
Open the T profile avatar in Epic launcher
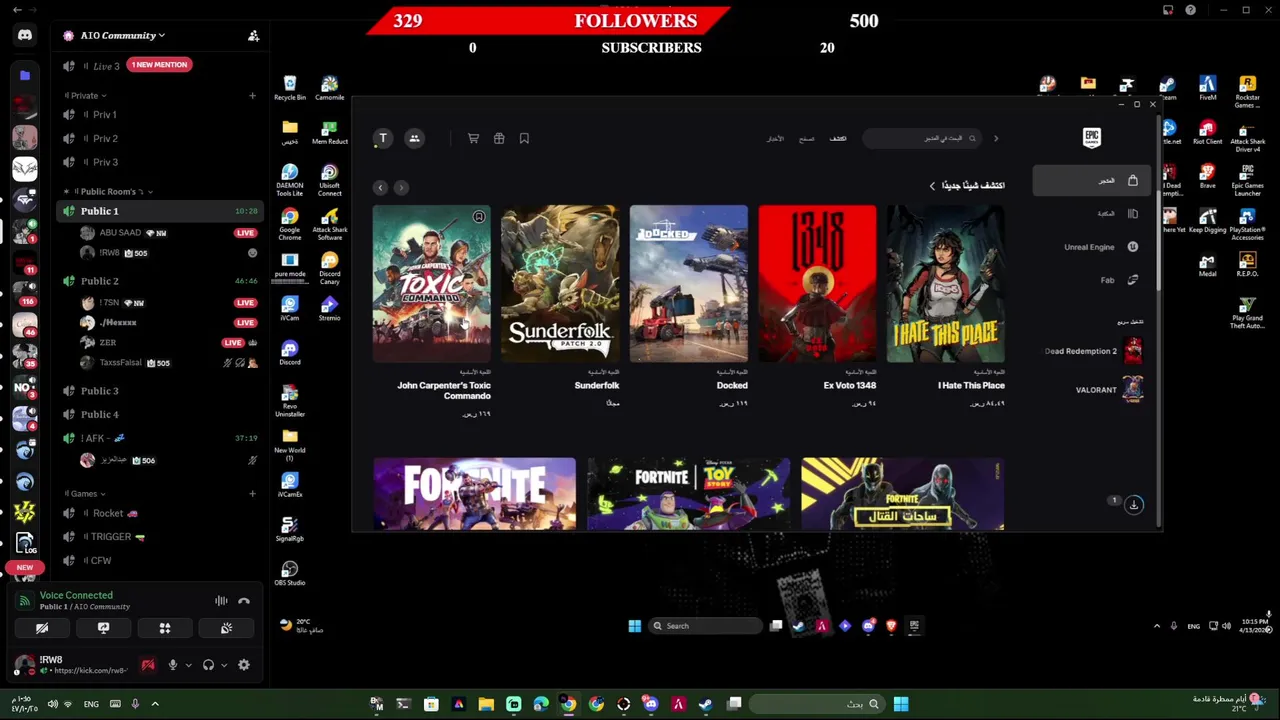383,138
